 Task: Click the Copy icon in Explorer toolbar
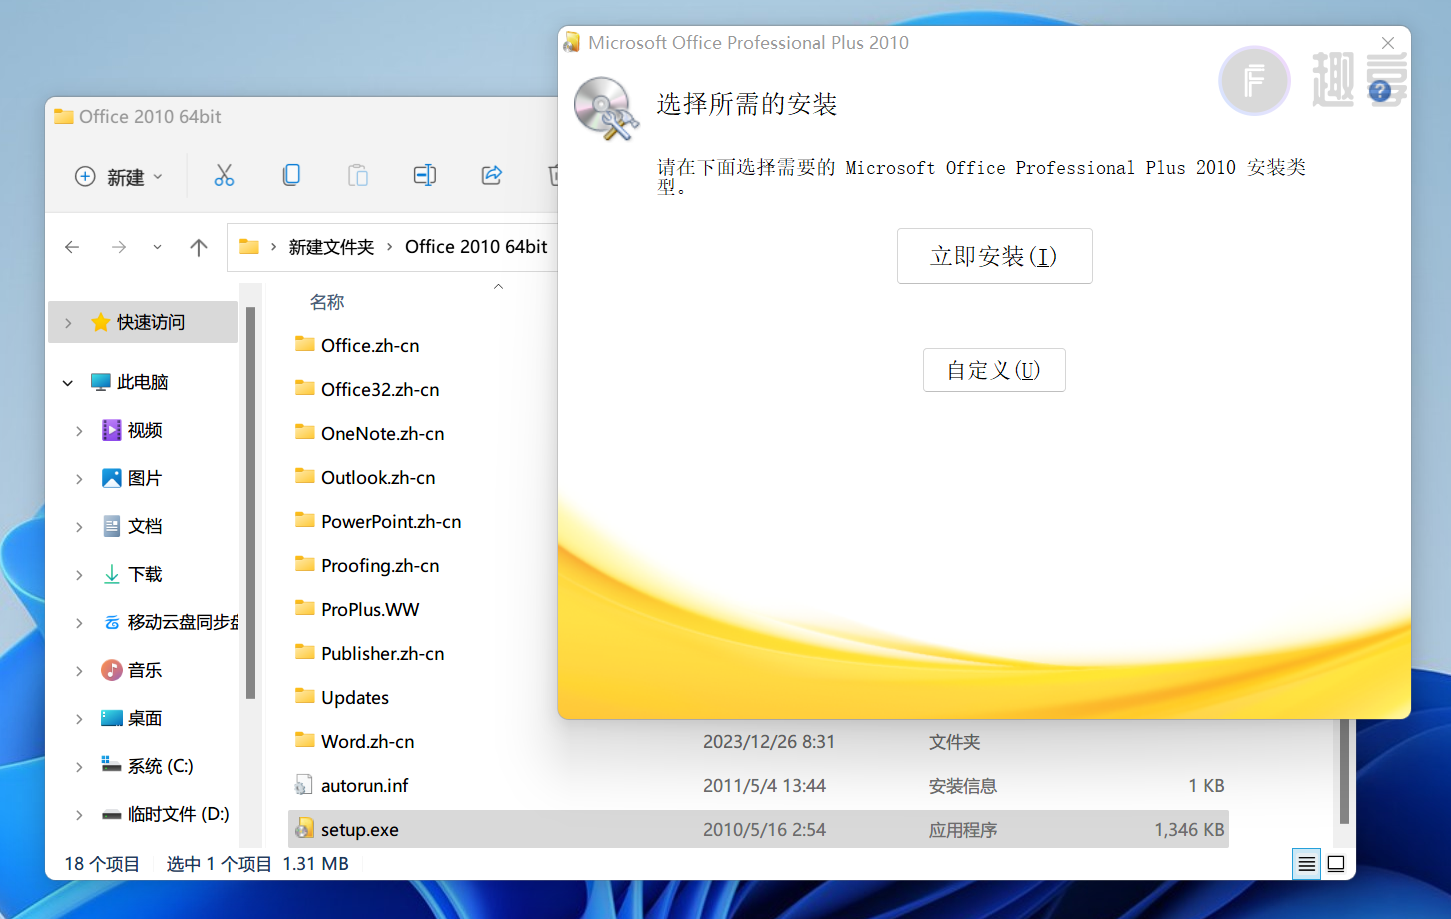tap(291, 176)
